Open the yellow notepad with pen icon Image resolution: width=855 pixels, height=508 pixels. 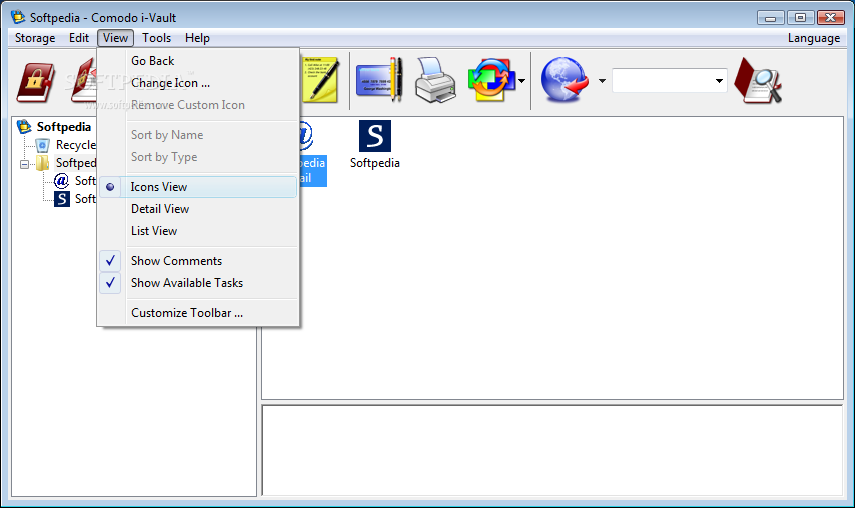321,81
